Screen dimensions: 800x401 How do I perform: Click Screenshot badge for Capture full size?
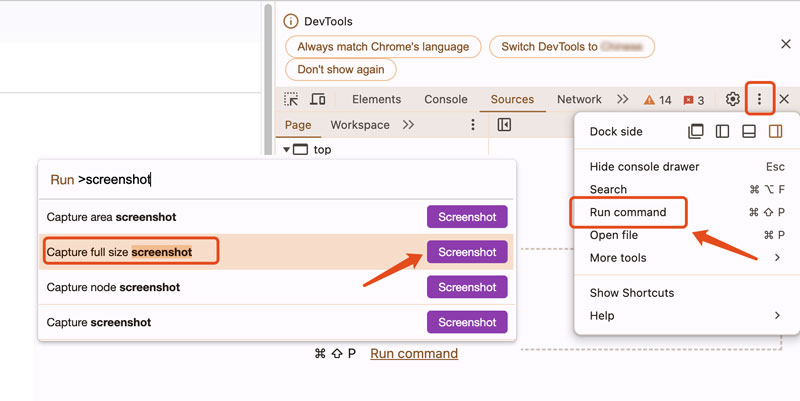point(467,252)
